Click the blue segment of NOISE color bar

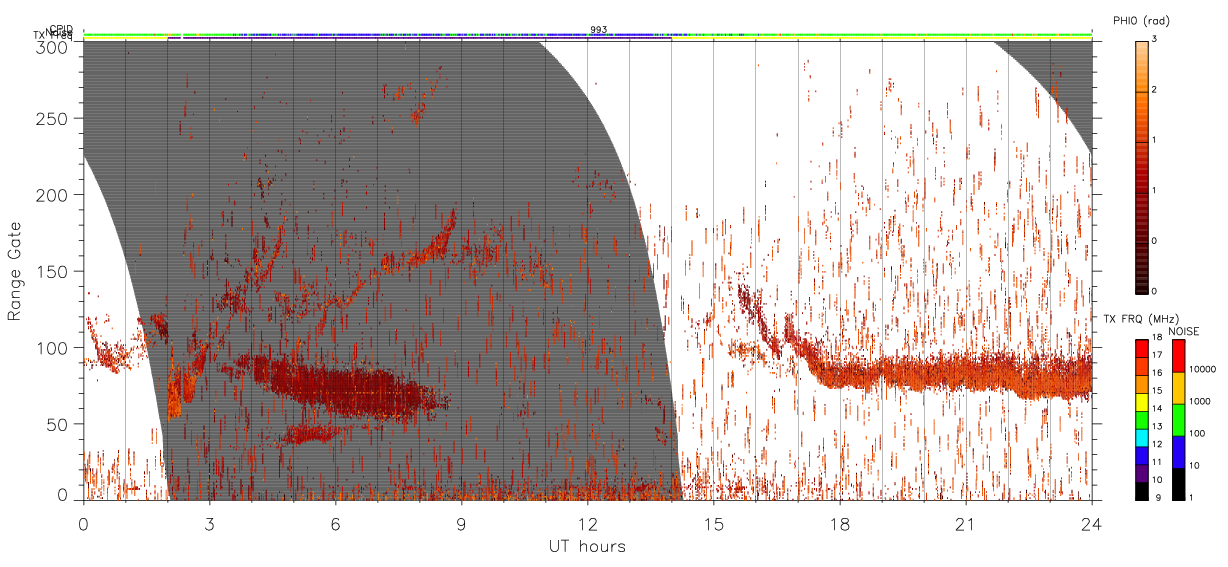[x=1178, y=452]
